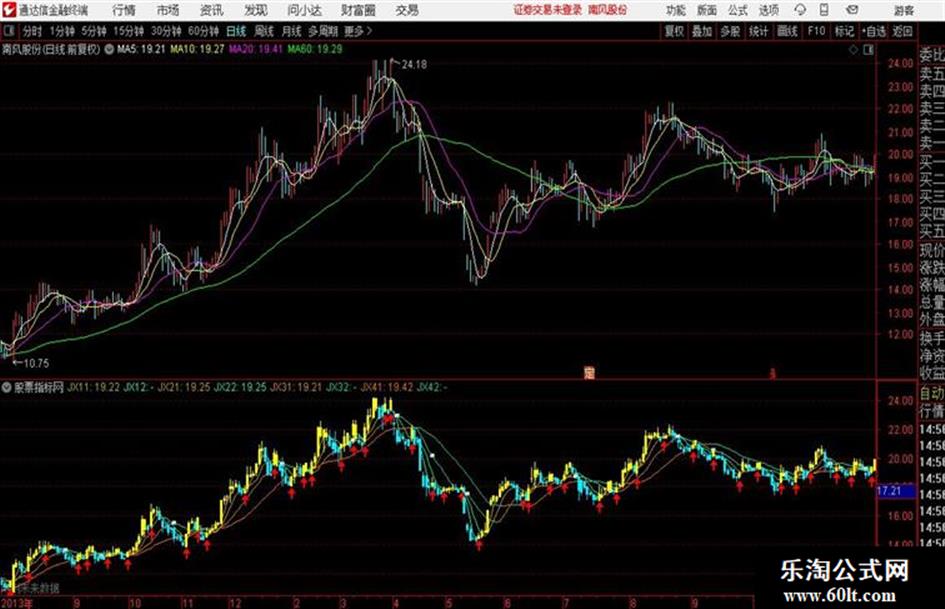Open the 版面 menu

point(707,10)
